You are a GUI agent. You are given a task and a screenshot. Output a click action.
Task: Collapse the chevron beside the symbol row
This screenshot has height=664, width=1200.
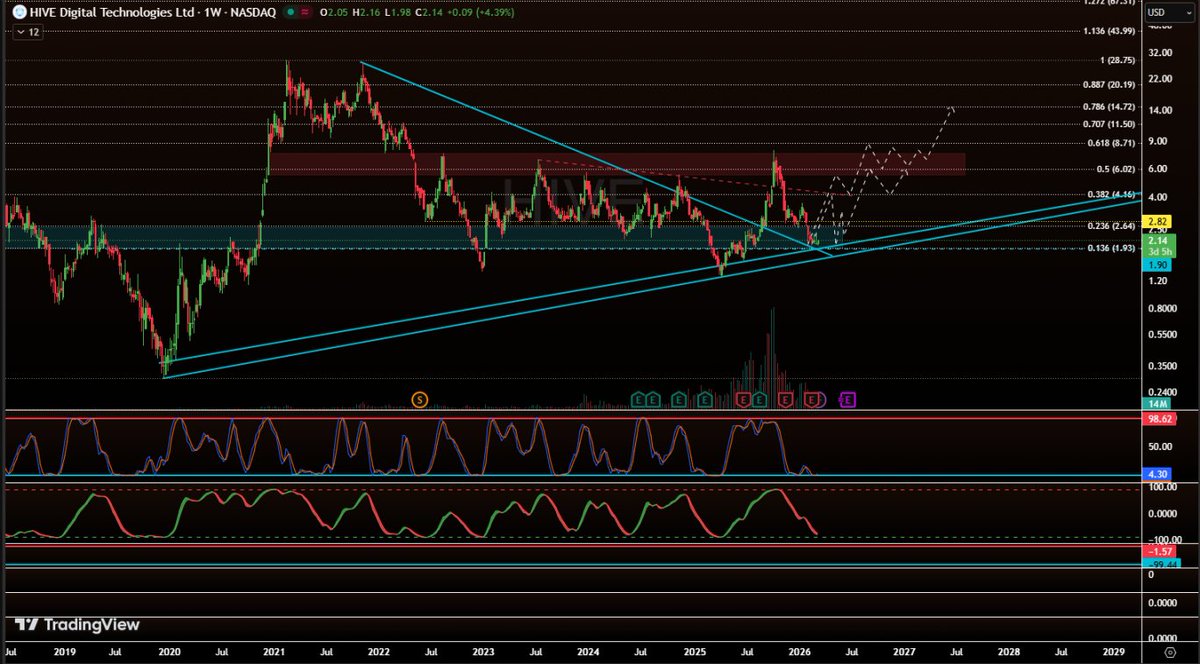[21, 32]
